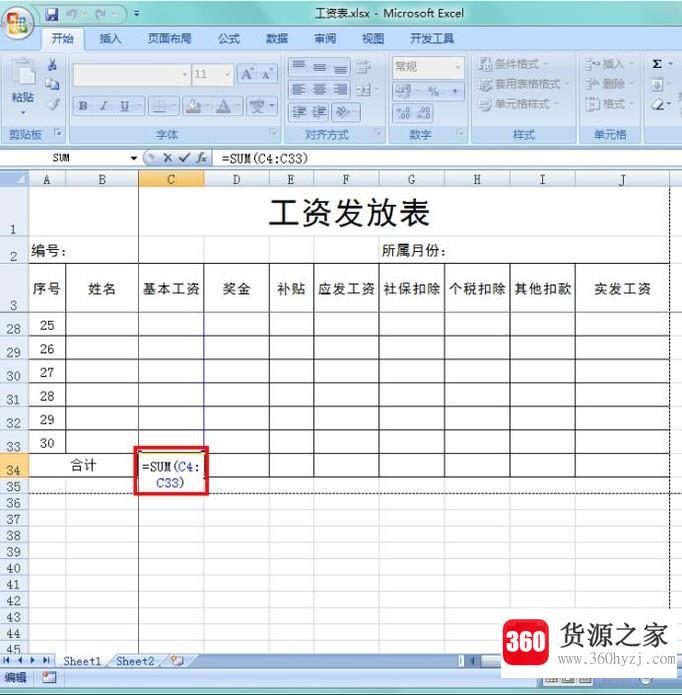Toggle Center alignment
The height and width of the screenshot is (695, 682).
[x=320, y=90]
